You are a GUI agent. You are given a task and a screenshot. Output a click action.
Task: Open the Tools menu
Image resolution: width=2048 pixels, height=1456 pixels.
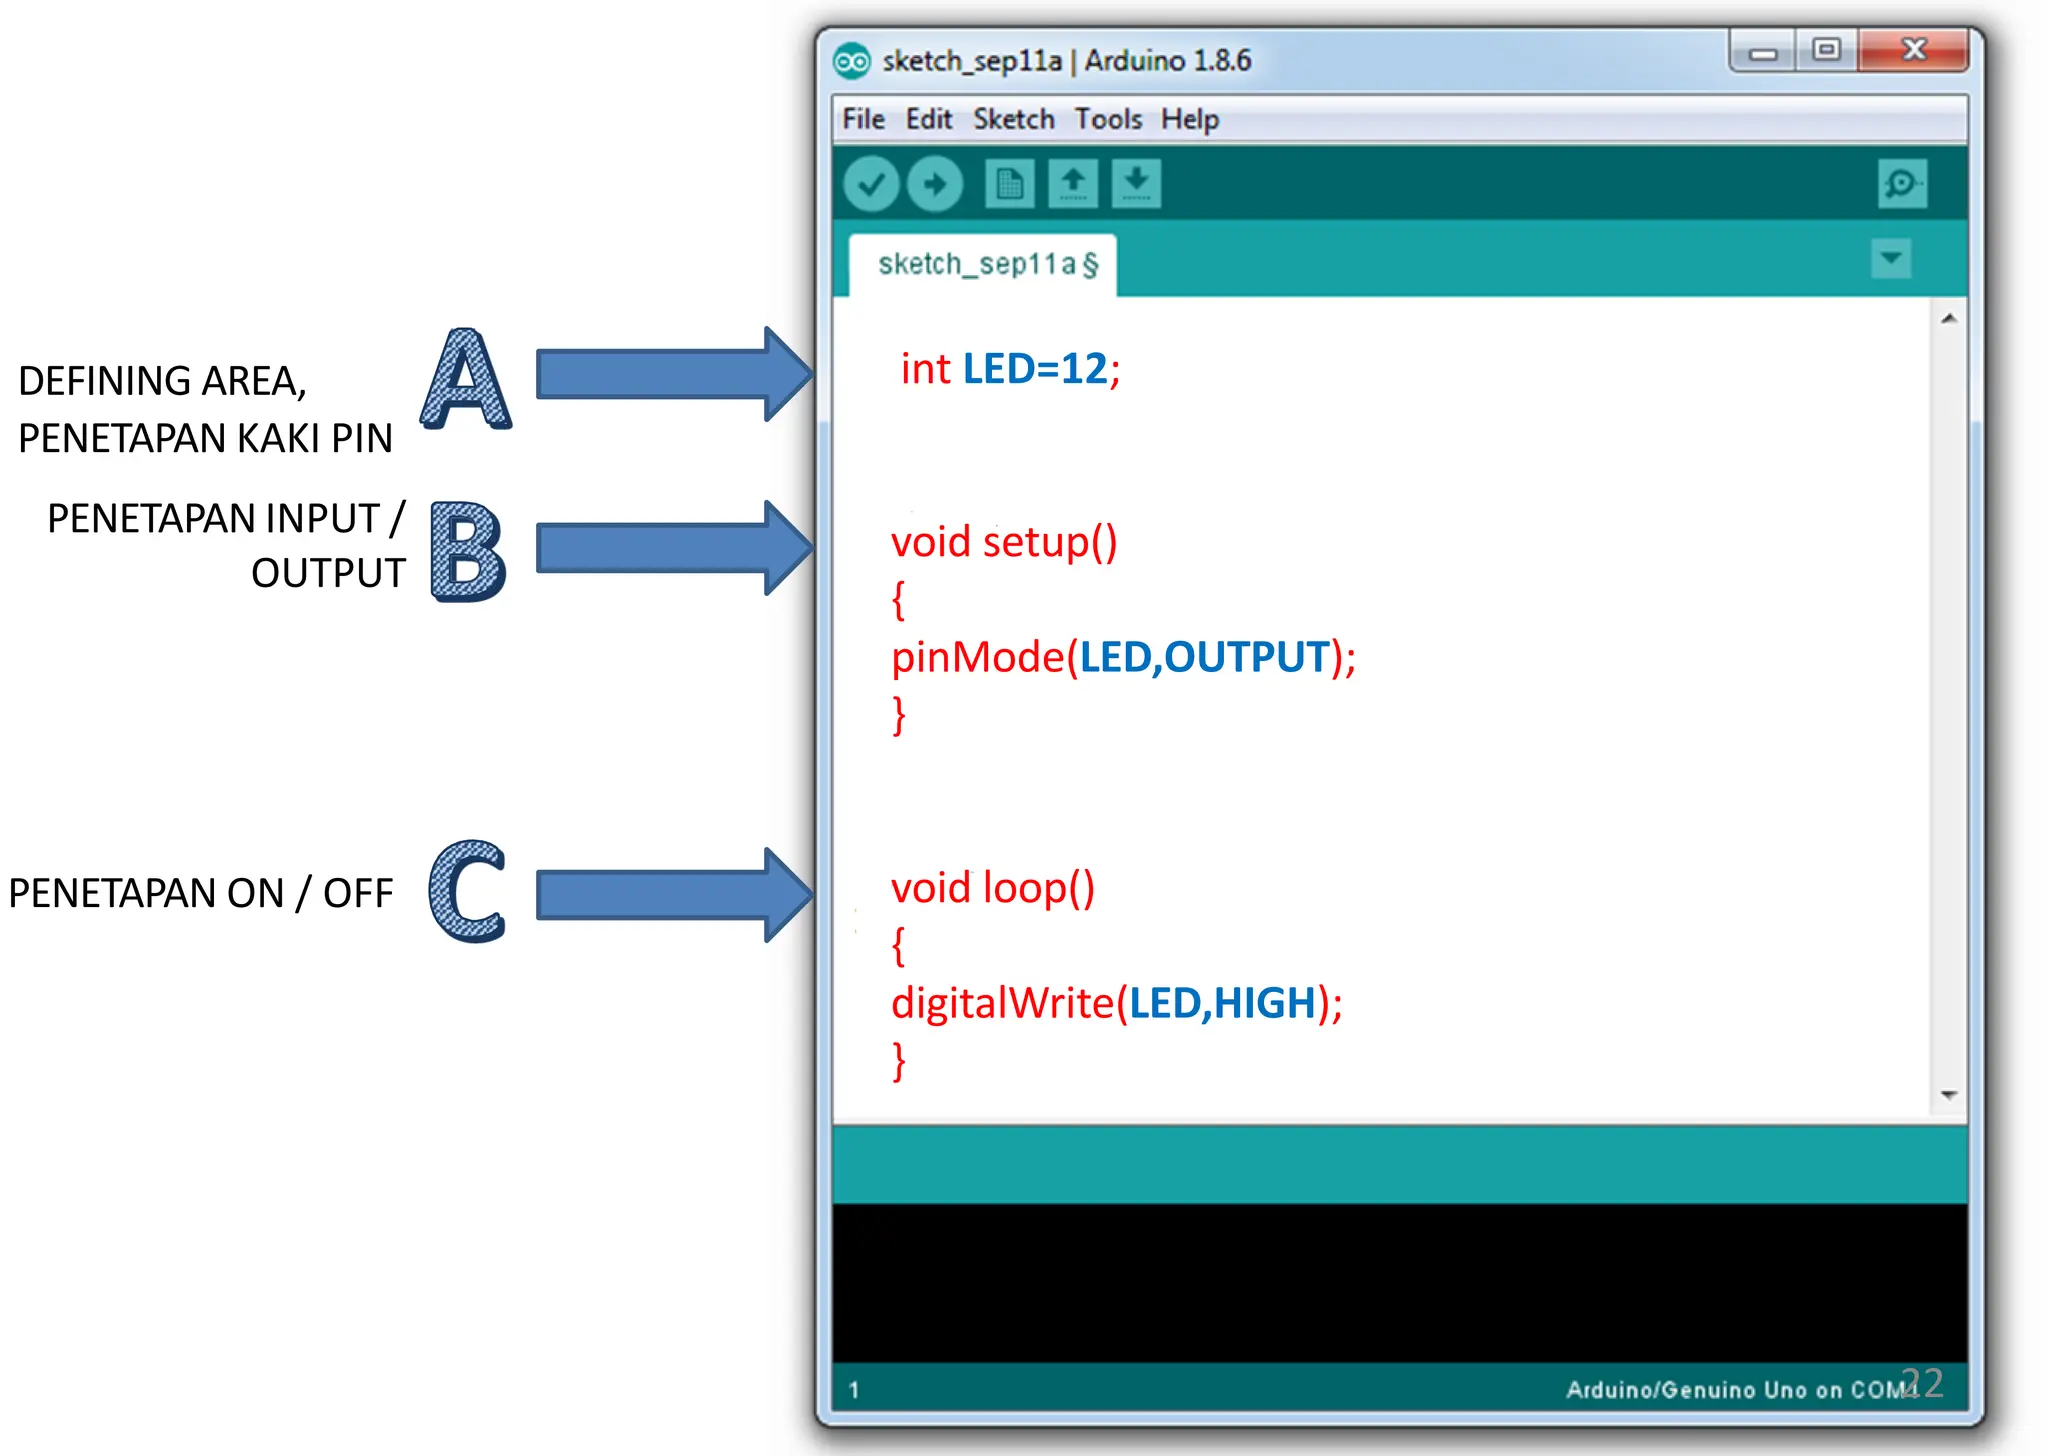pyautogui.click(x=1108, y=119)
